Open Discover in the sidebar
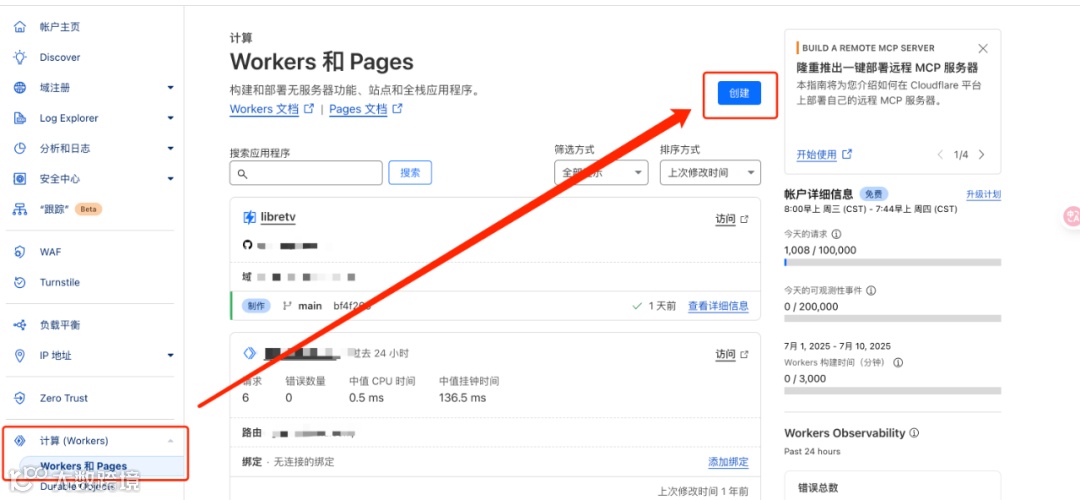The image size is (1080, 500). pyautogui.click(x=60, y=57)
